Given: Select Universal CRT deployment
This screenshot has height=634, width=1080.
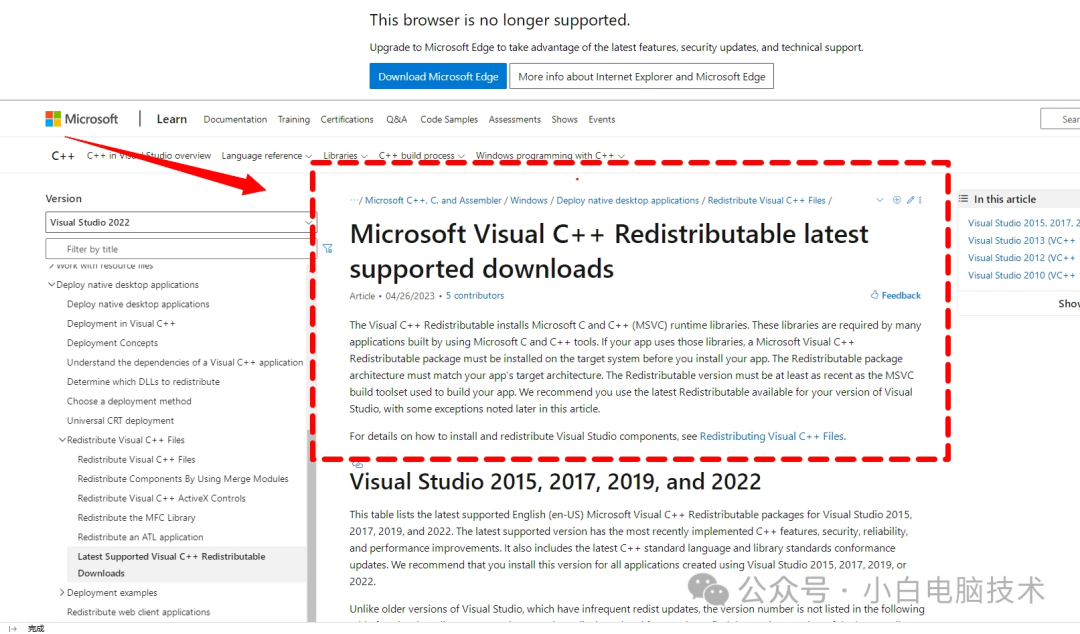Looking at the screenshot, I should coord(120,420).
